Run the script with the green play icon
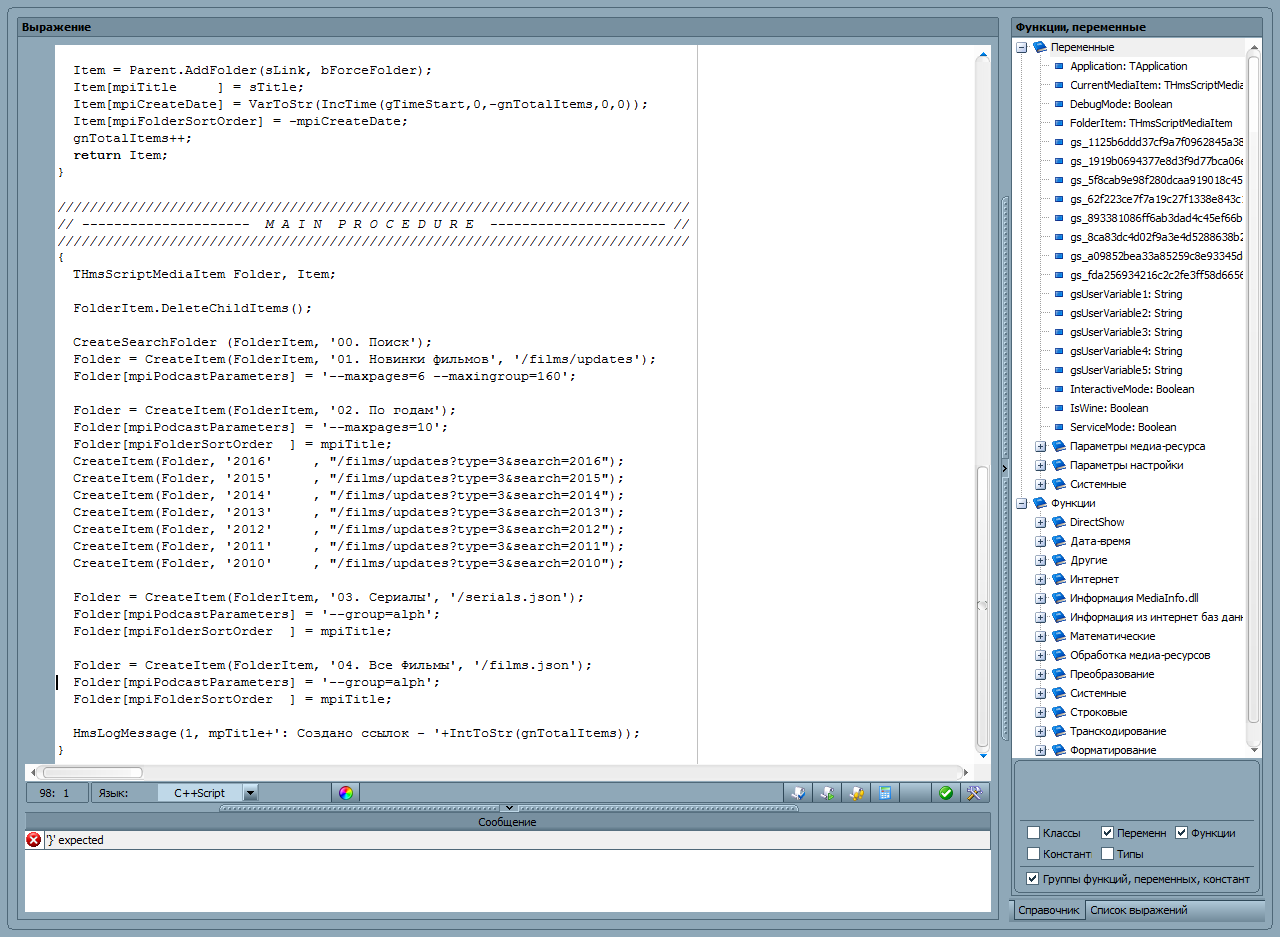The image size is (1280, 937). [x=828, y=793]
